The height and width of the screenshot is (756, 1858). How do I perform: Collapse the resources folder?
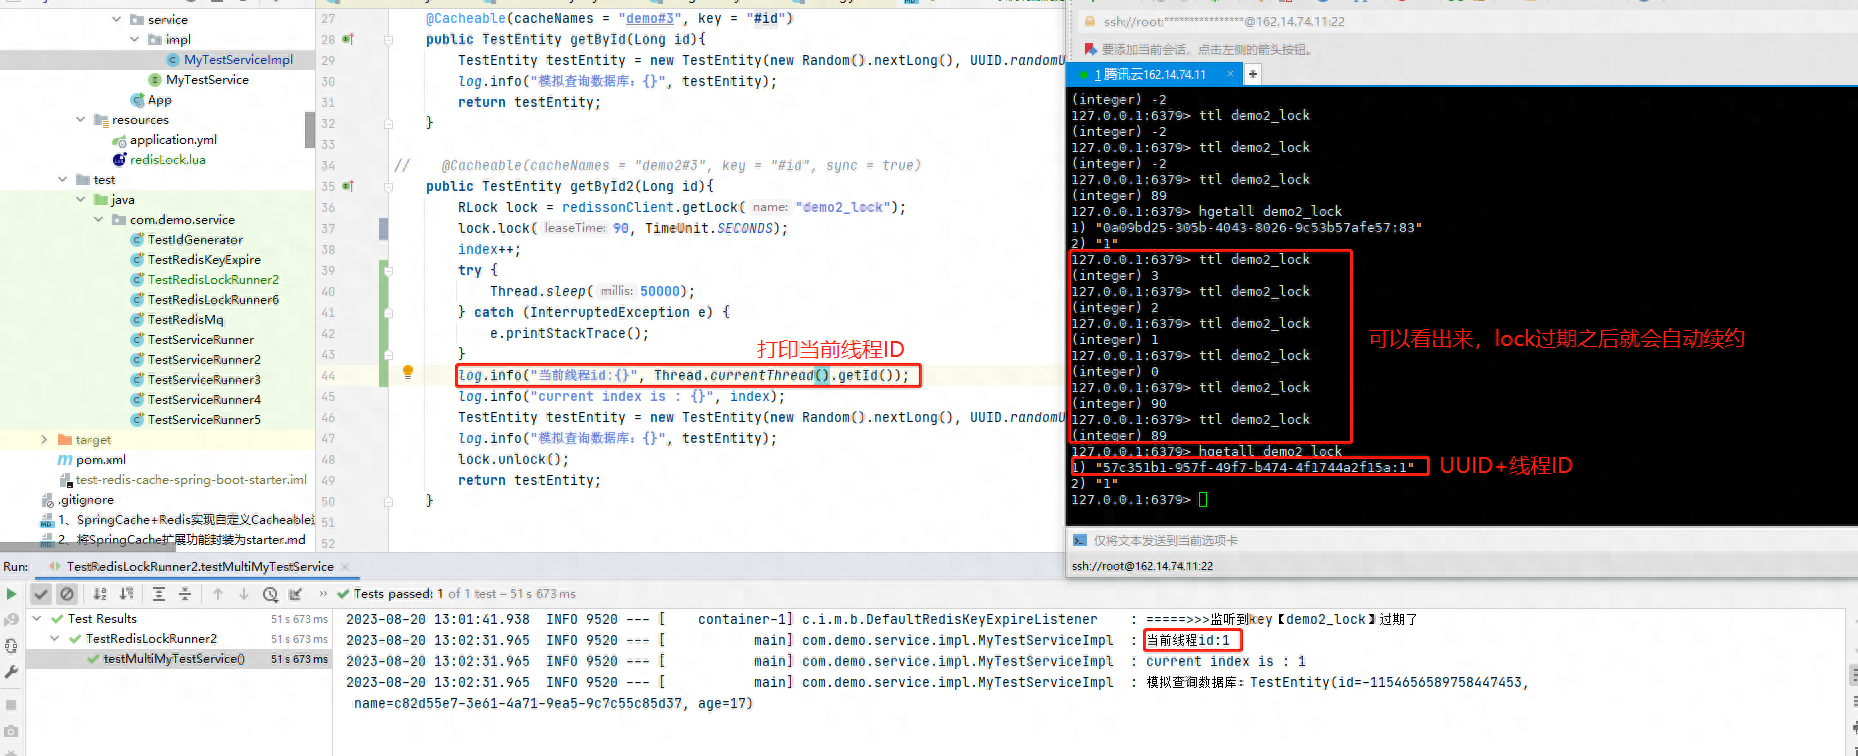click(x=81, y=119)
